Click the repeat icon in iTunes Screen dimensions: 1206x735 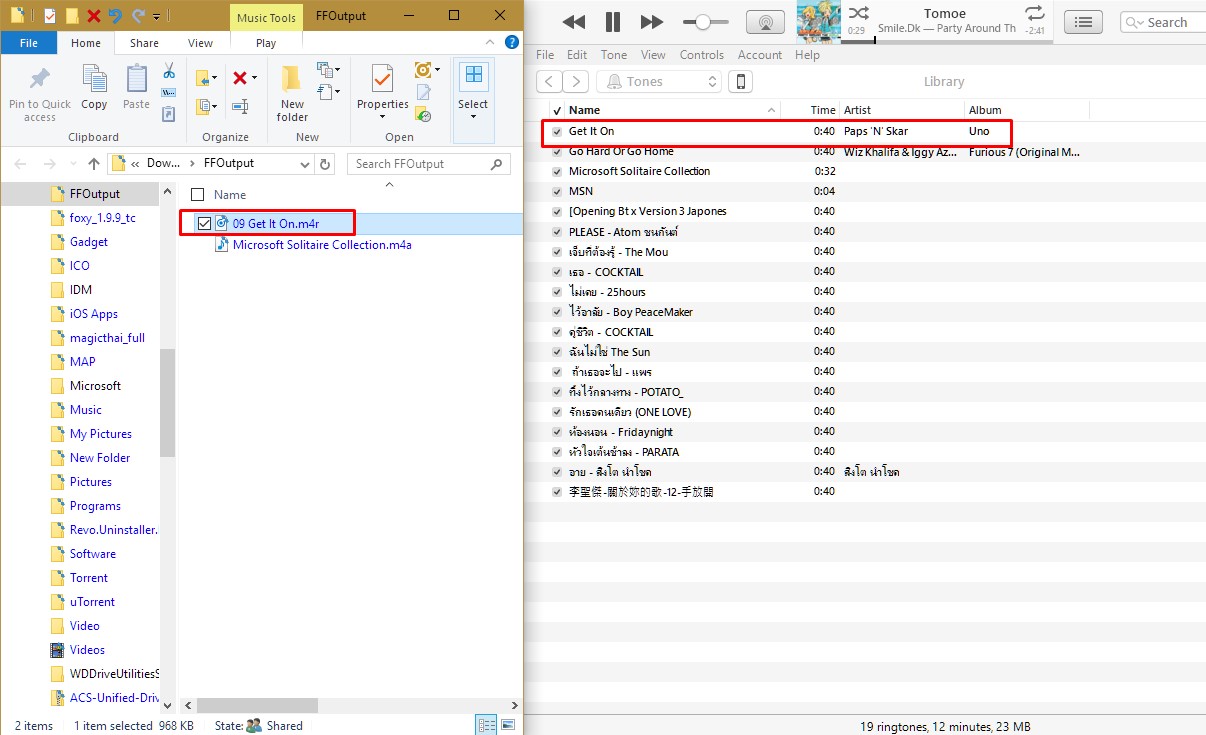(x=1034, y=13)
